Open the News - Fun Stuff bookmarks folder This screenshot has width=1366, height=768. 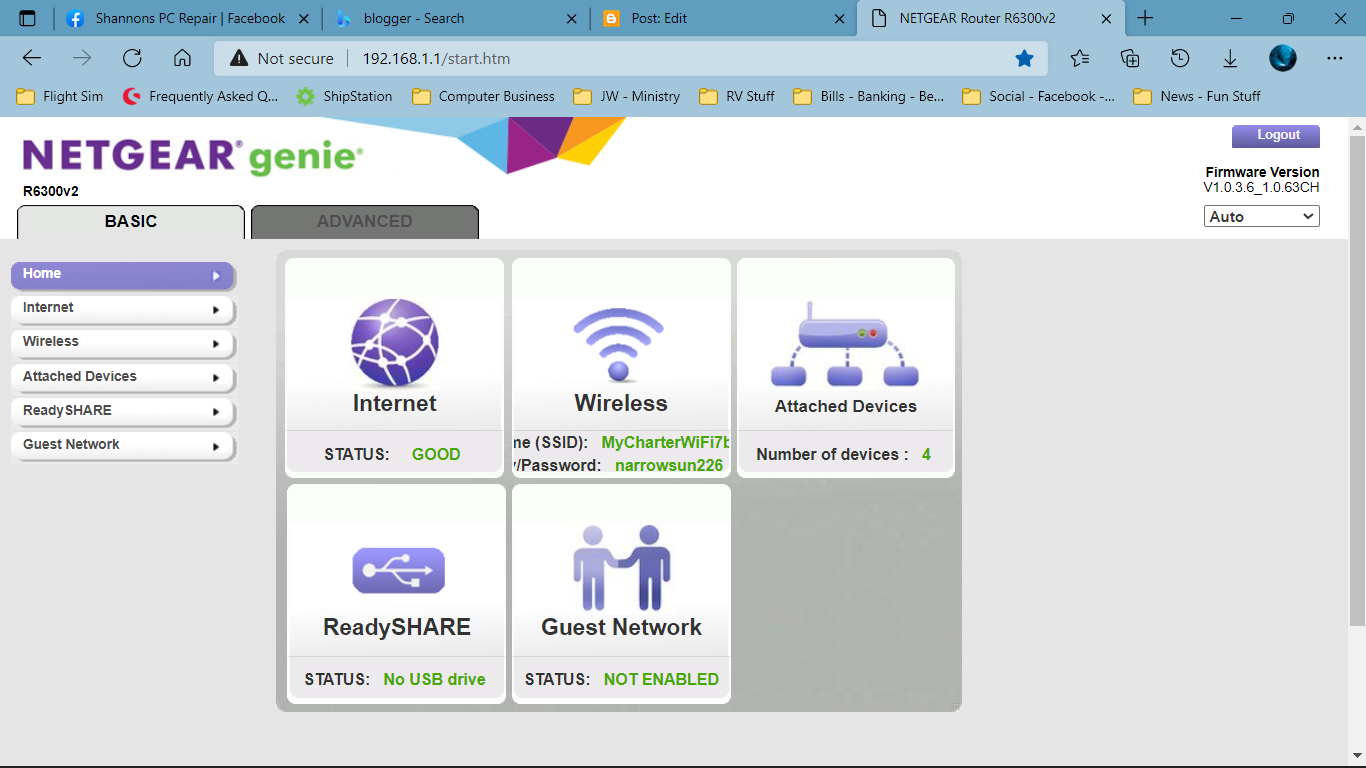pyautogui.click(x=1197, y=96)
